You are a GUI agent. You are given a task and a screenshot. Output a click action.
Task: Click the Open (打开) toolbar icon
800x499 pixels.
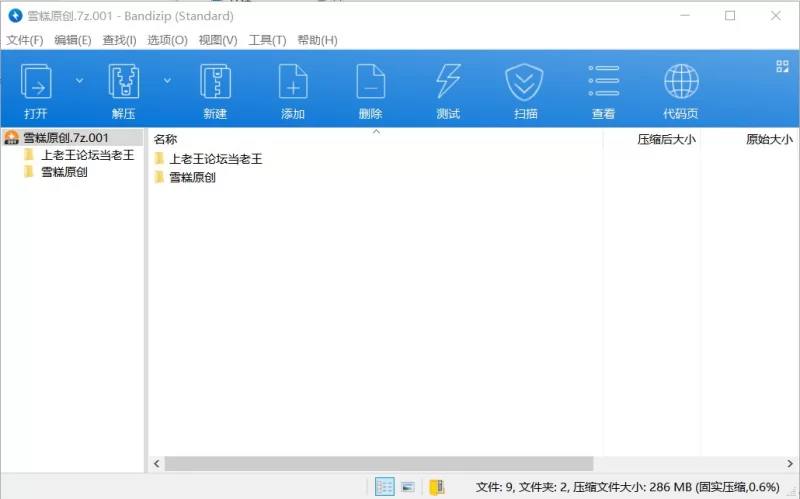36,82
